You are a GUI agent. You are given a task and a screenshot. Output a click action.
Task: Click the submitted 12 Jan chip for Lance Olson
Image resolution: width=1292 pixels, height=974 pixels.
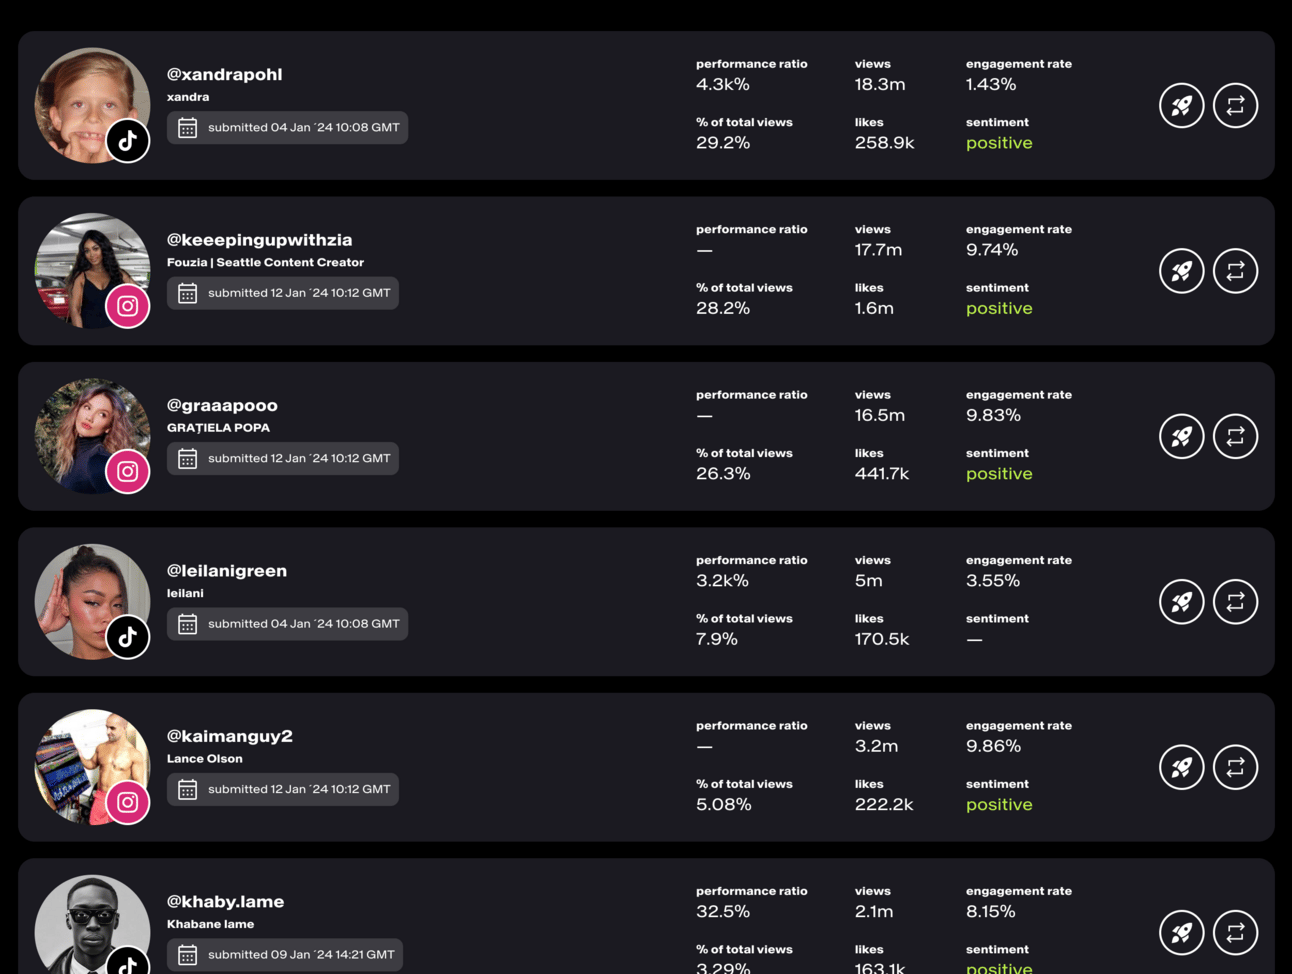(x=283, y=790)
